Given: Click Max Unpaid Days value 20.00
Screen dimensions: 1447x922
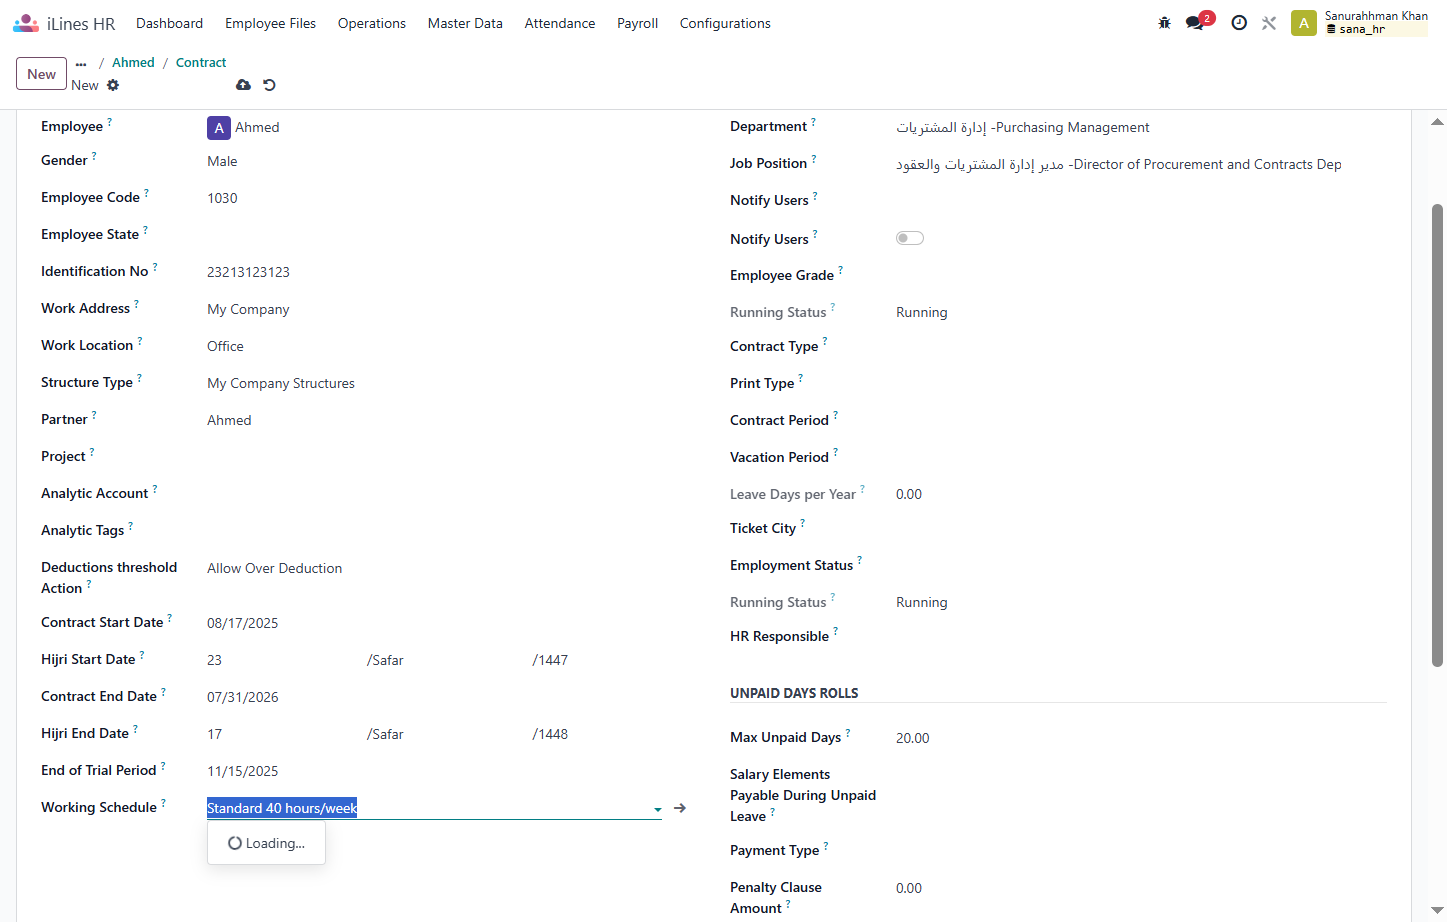Looking at the screenshot, I should (x=913, y=738).
